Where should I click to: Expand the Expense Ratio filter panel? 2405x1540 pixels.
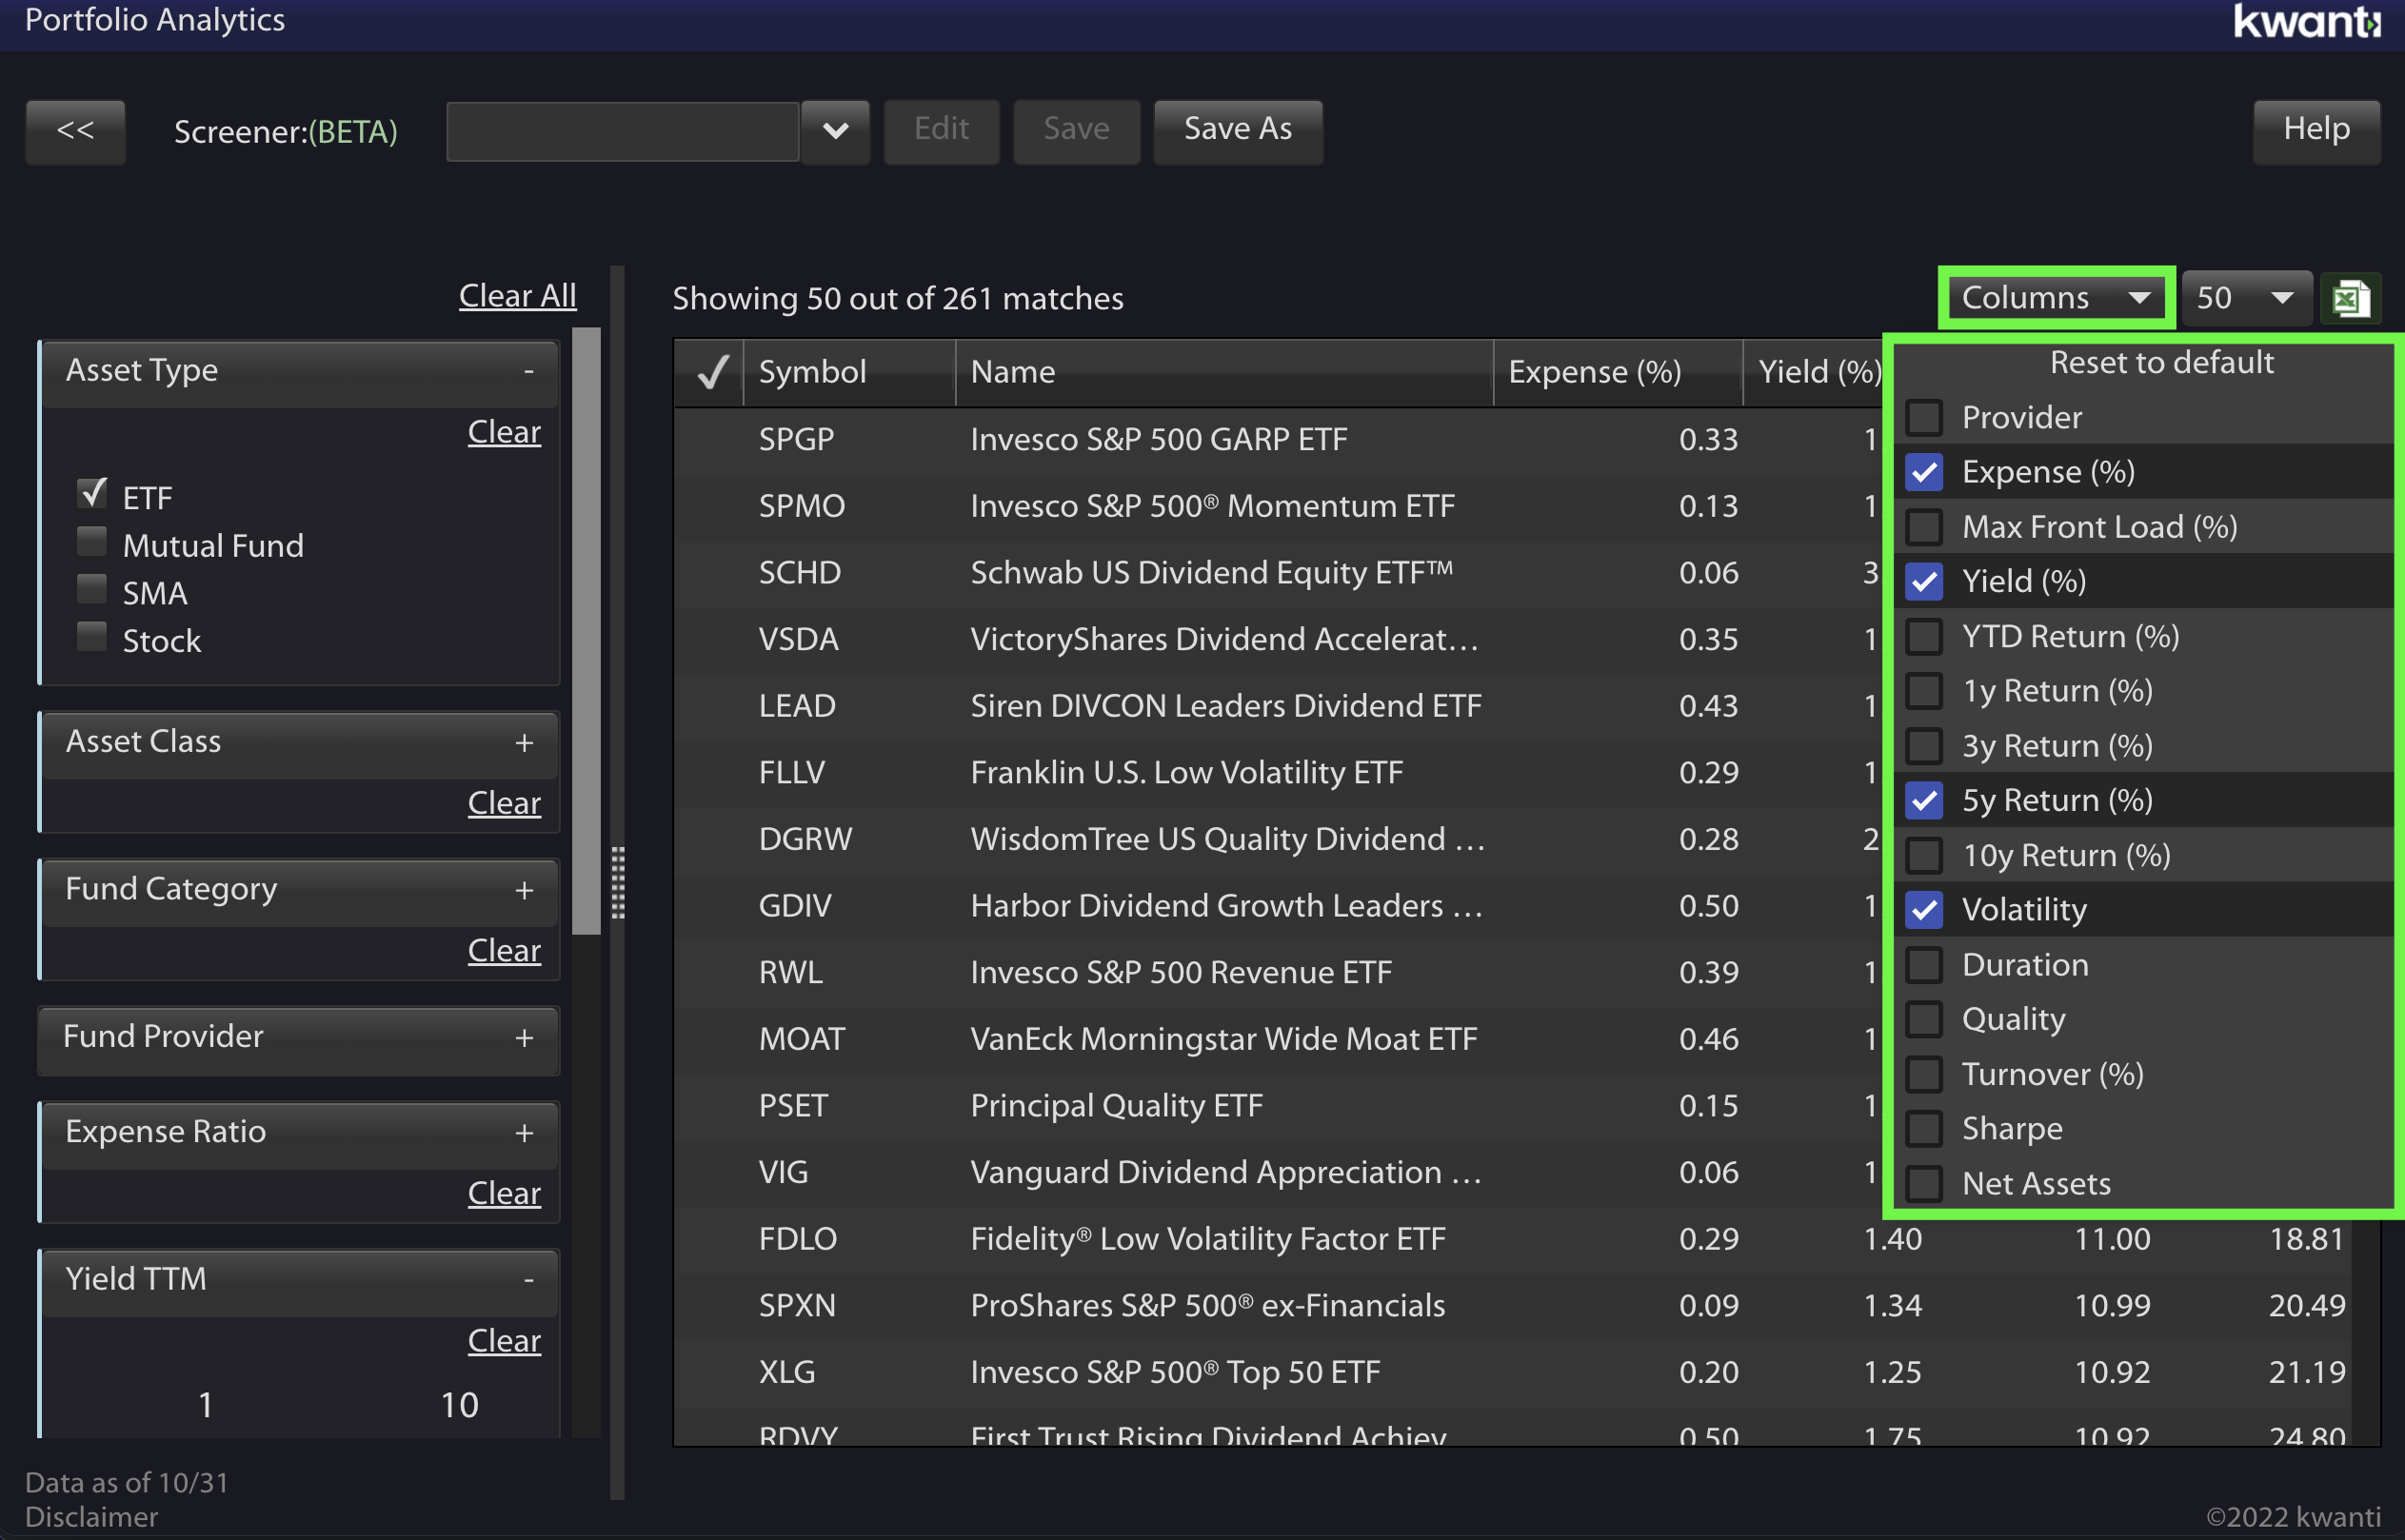tap(524, 1133)
